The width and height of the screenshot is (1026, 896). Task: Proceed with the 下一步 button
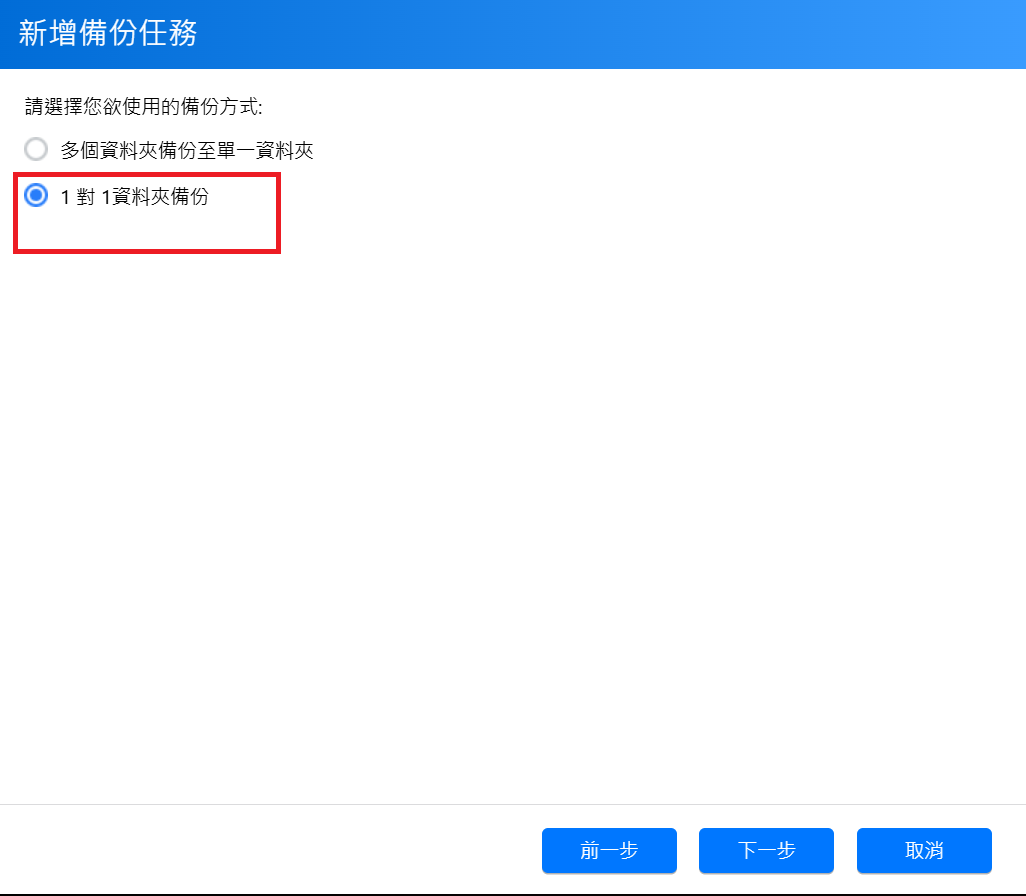point(766,850)
